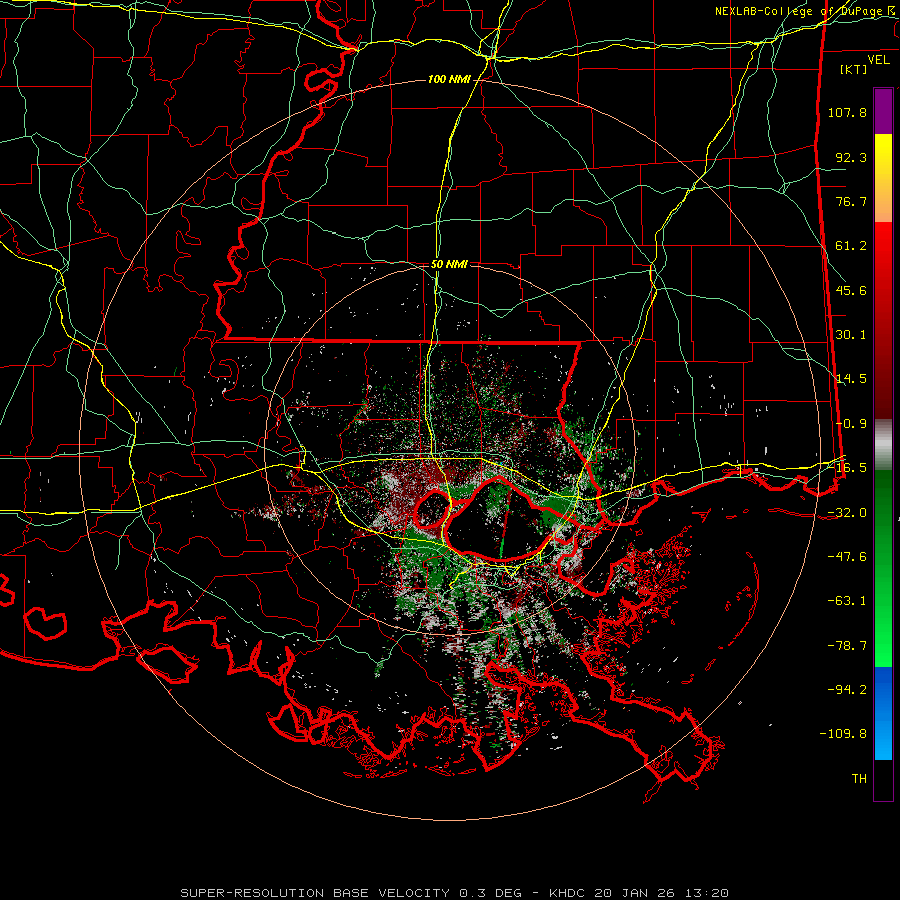Click the 100 NMI range ring label
This screenshot has height=900, width=900.
coord(449,79)
